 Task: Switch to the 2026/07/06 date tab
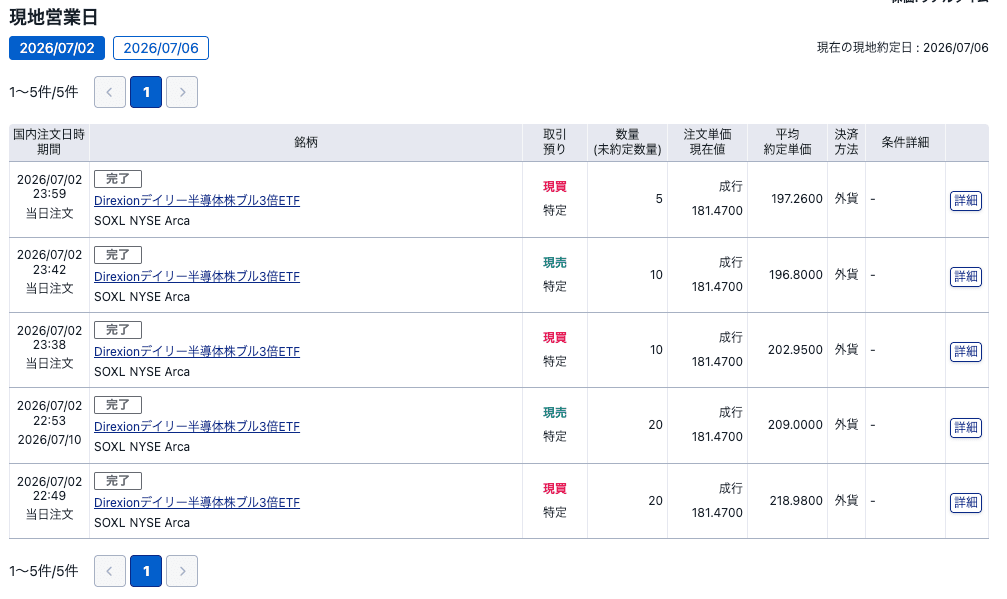(x=161, y=48)
